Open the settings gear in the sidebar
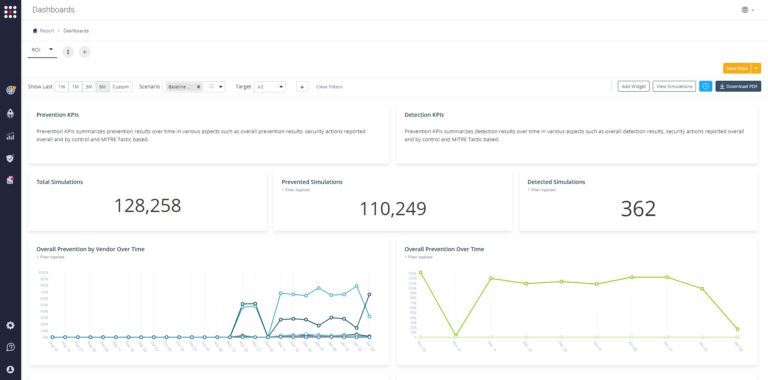This screenshot has width=768, height=380. [x=10, y=326]
